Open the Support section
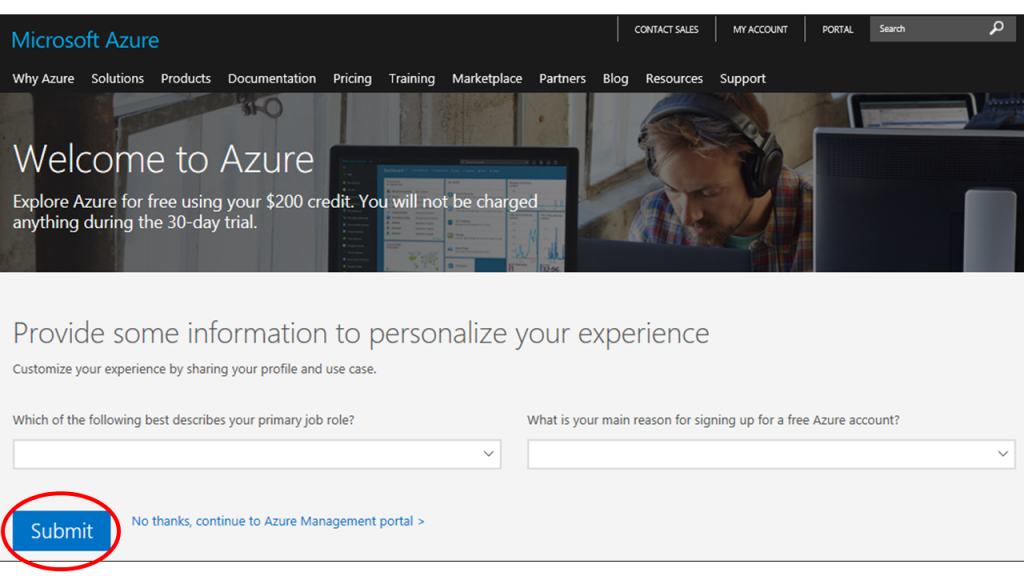 click(742, 78)
